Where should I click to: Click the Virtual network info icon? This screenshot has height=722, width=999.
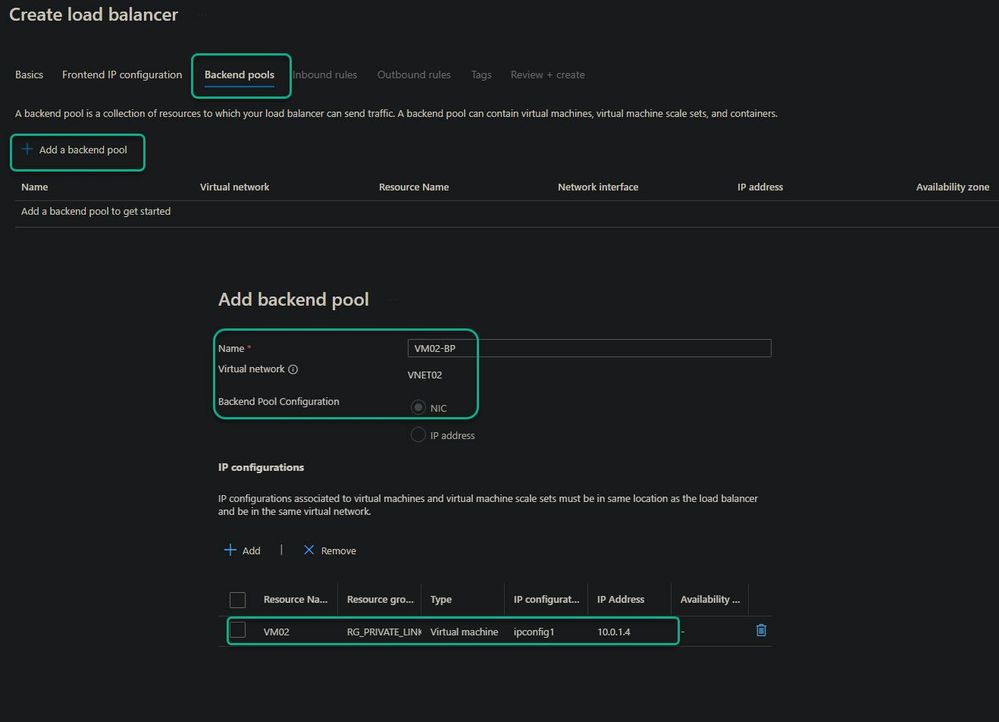[293, 369]
